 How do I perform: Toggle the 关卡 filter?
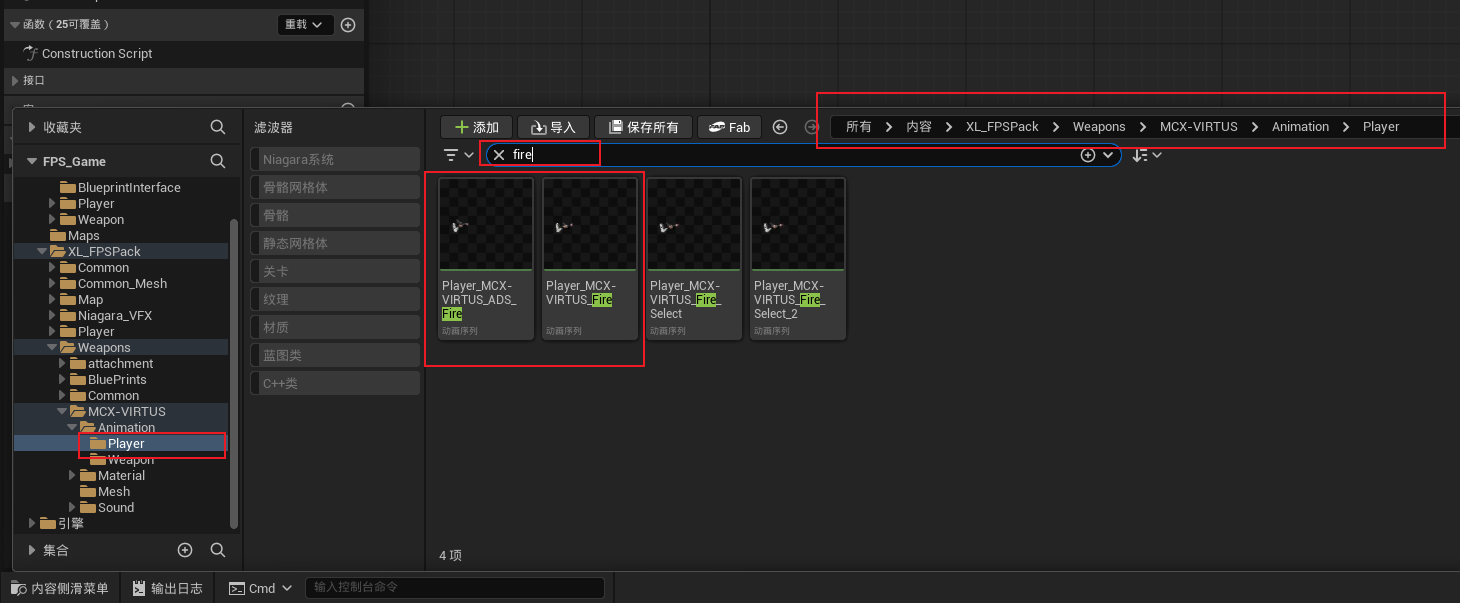coord(335,271)
